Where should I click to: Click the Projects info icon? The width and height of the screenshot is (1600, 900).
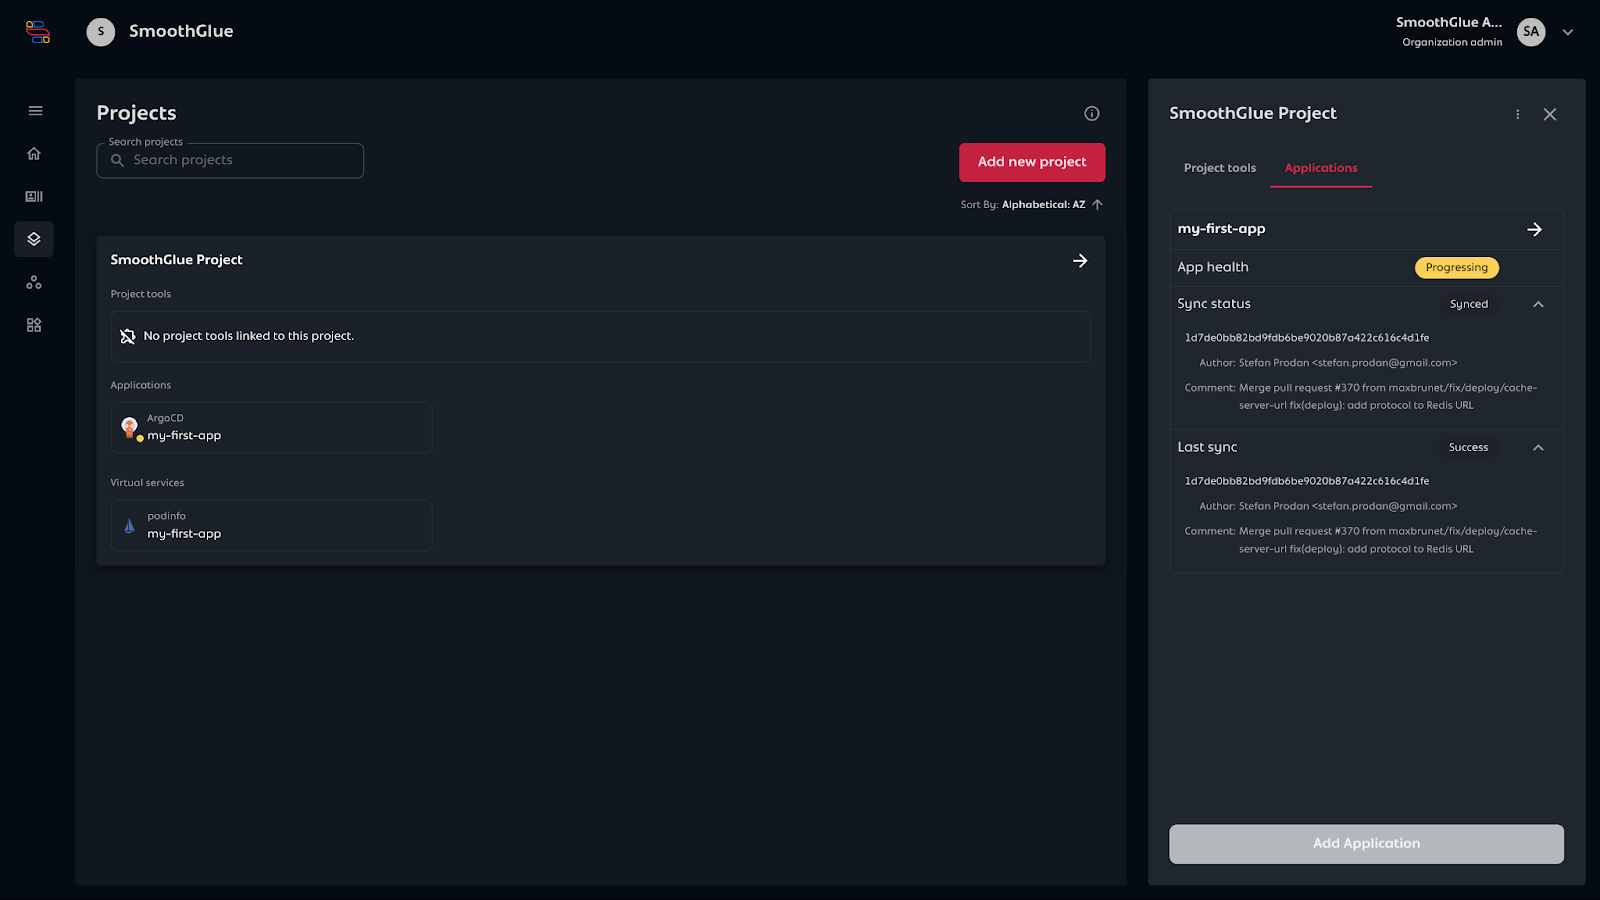coord(1092,113)
